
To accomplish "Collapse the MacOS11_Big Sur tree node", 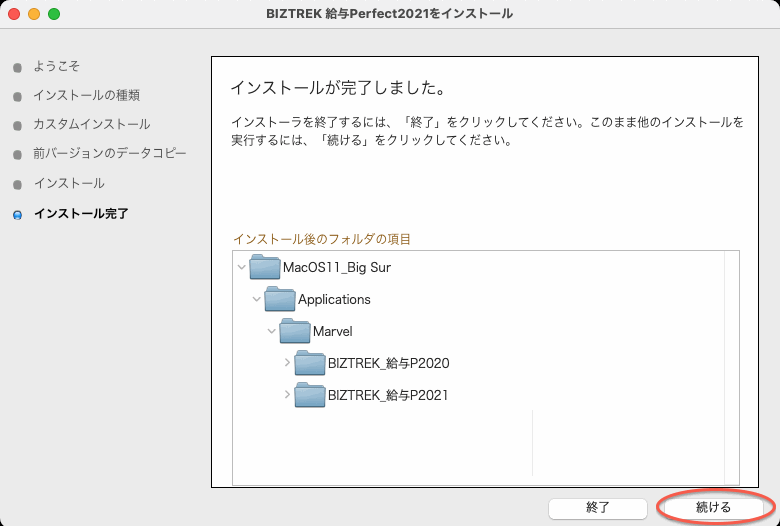I will [x=242, y=268].
